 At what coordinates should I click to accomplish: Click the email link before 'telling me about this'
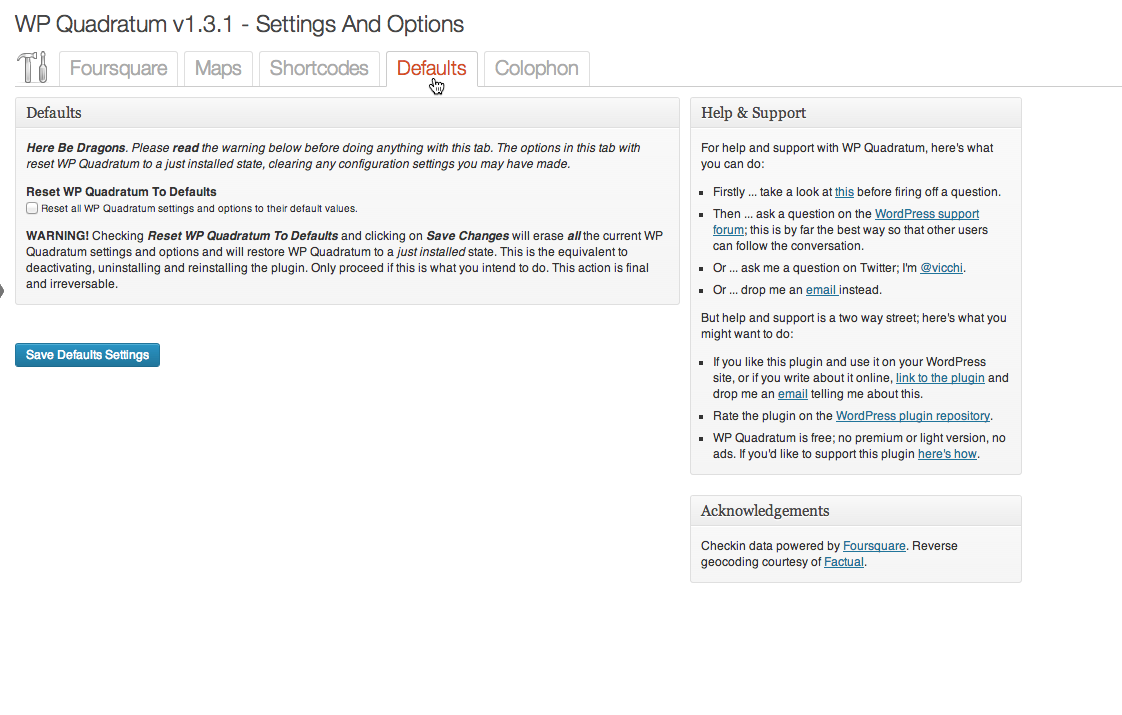pyautogui.click(x=793, y=394)
